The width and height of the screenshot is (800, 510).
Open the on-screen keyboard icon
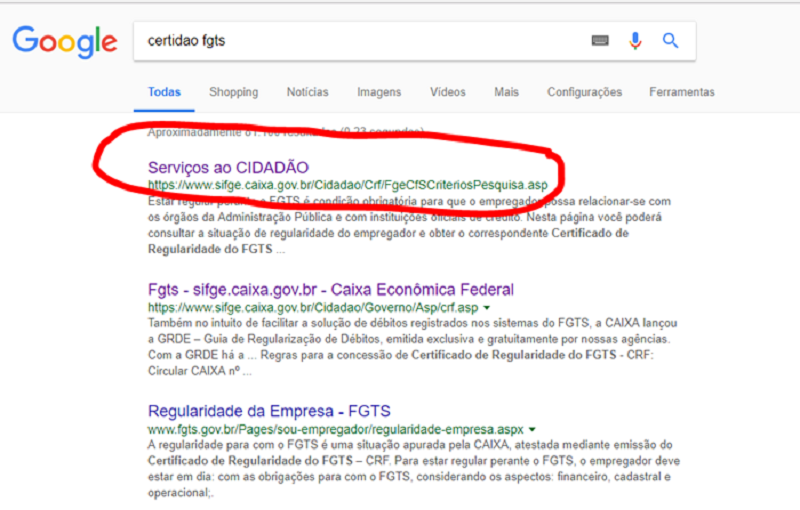[x=600, y=41]
